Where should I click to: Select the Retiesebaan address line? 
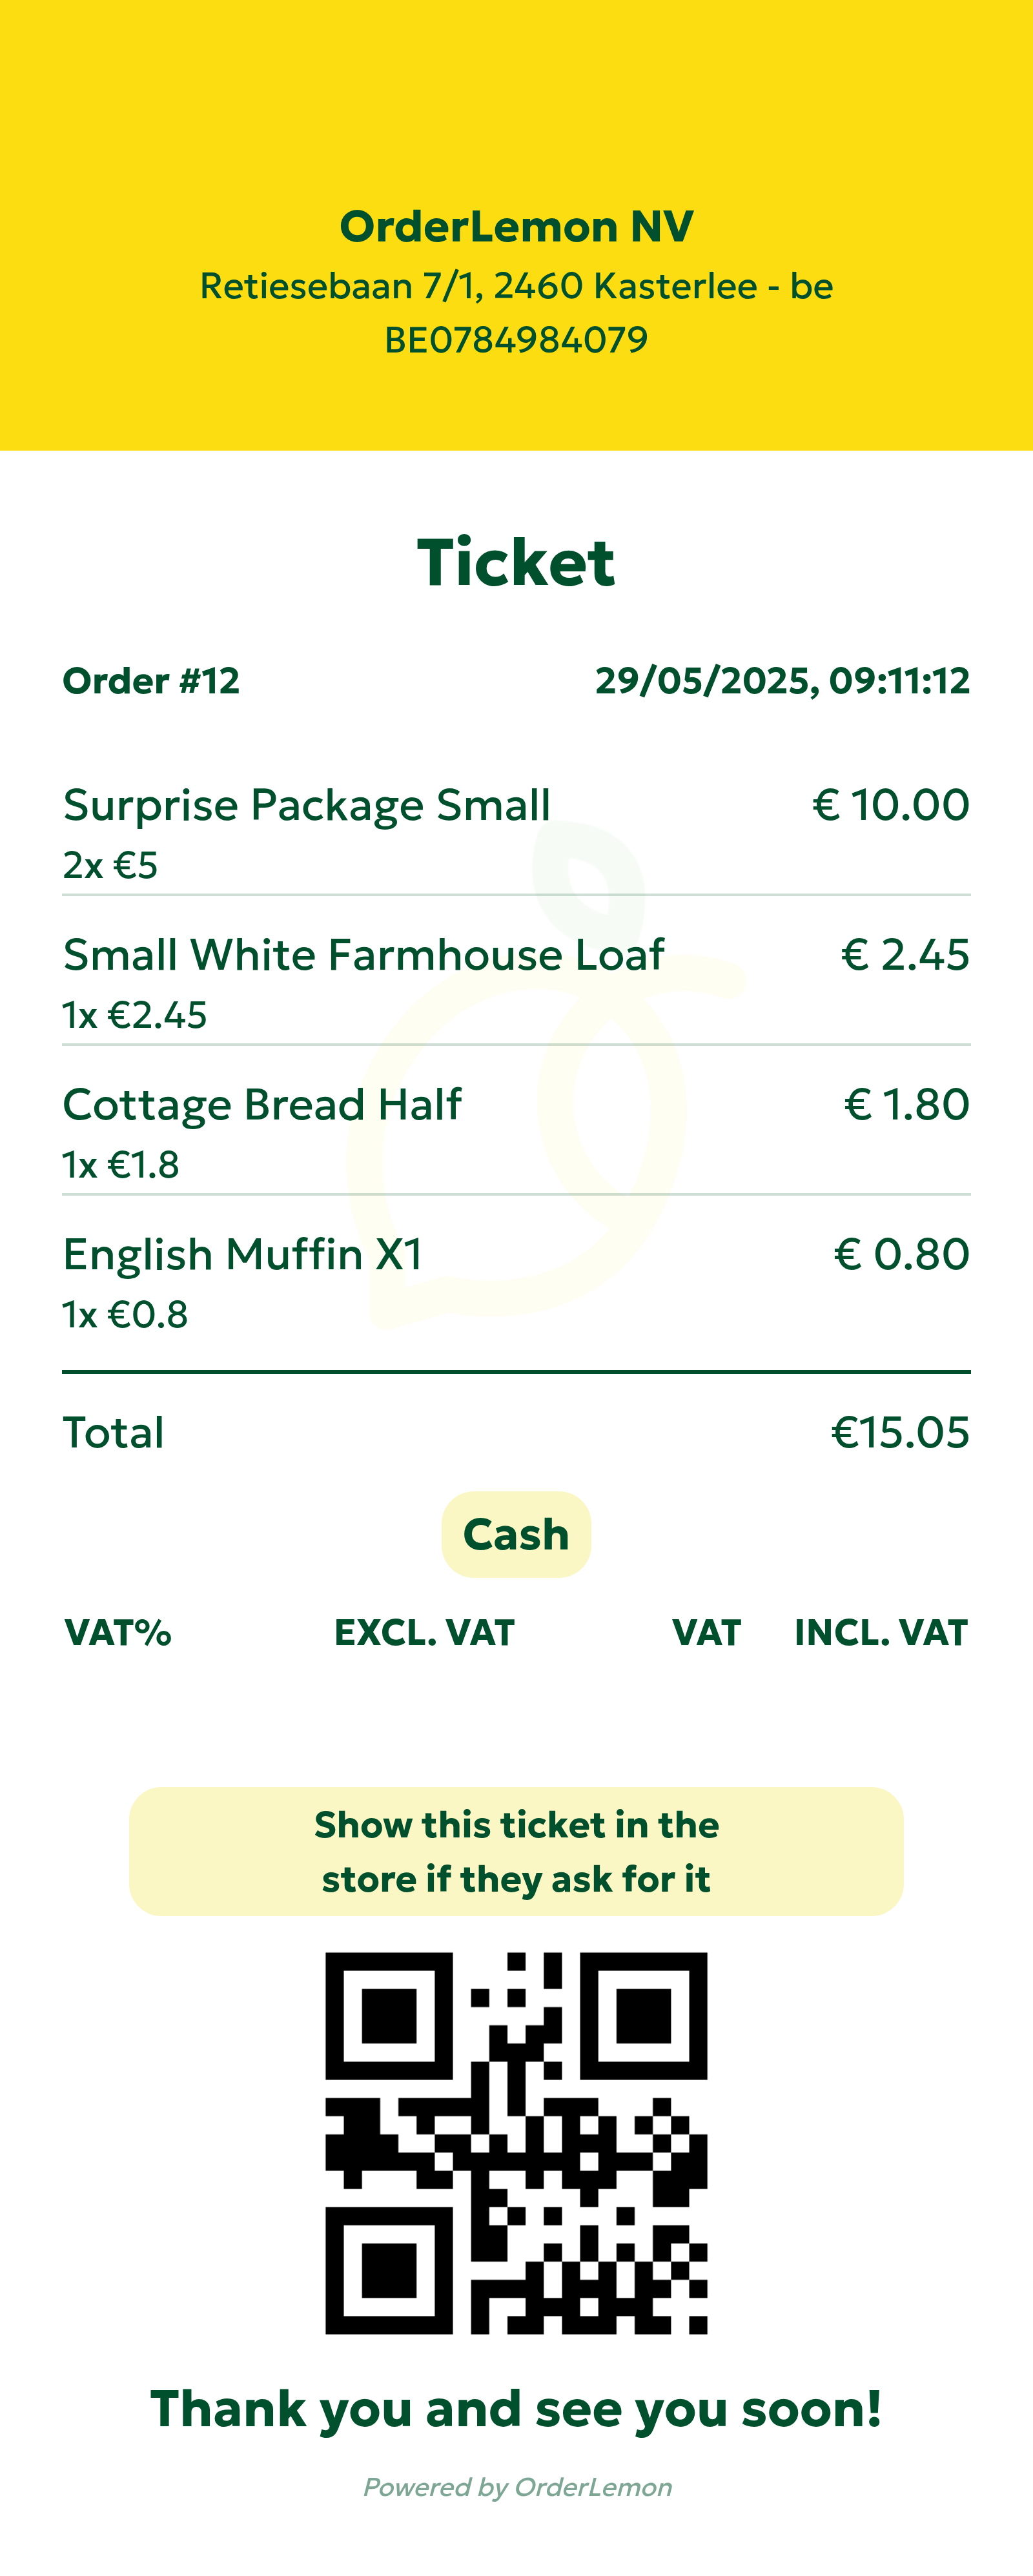coord(516,286)
